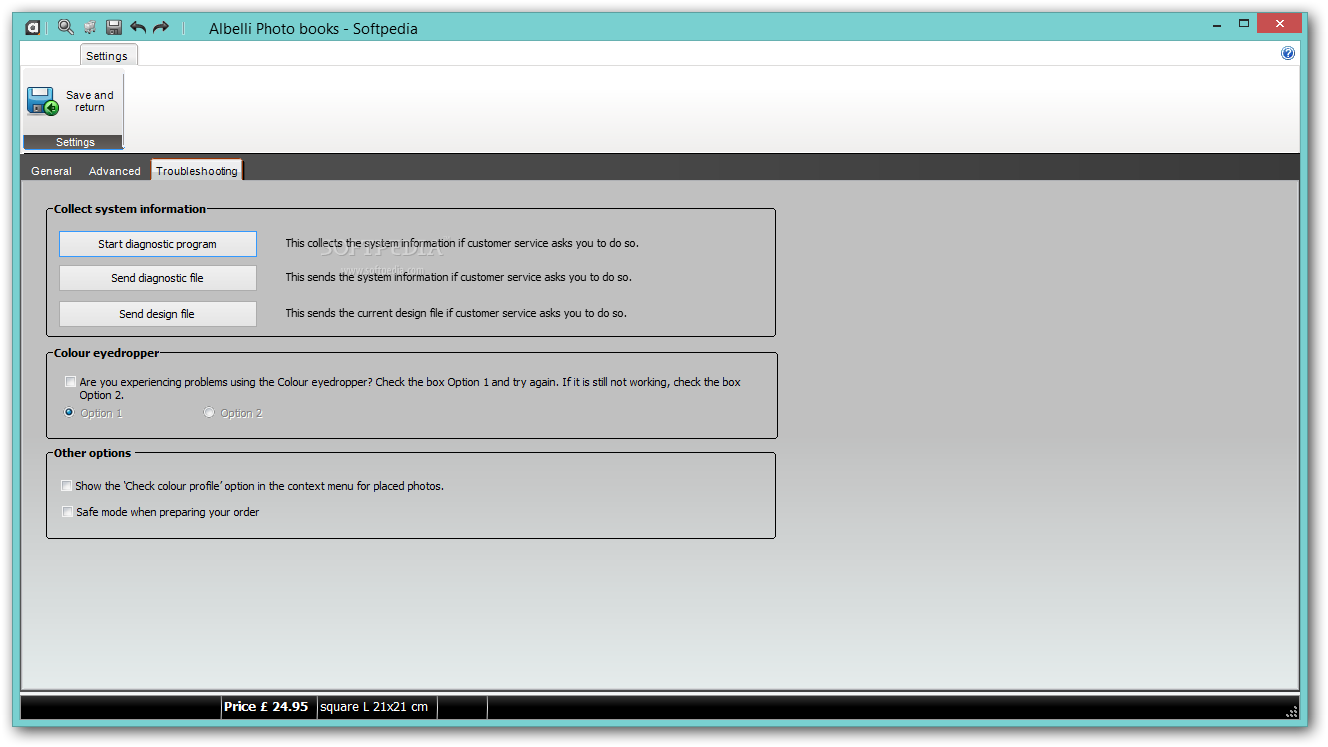1328x747 pixels.
Task: Enable the Colour eyedropper problems checkbox
Action: (x=70, y=382)
